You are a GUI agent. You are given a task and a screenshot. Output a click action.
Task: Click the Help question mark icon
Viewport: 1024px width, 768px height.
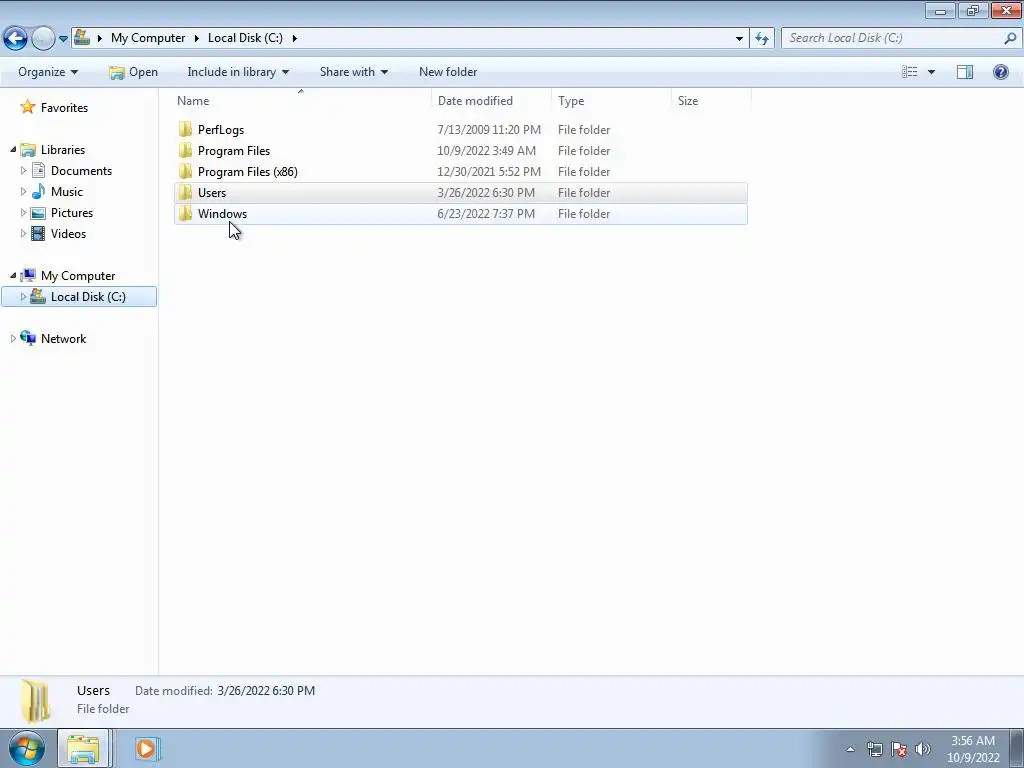point(1000,72)
